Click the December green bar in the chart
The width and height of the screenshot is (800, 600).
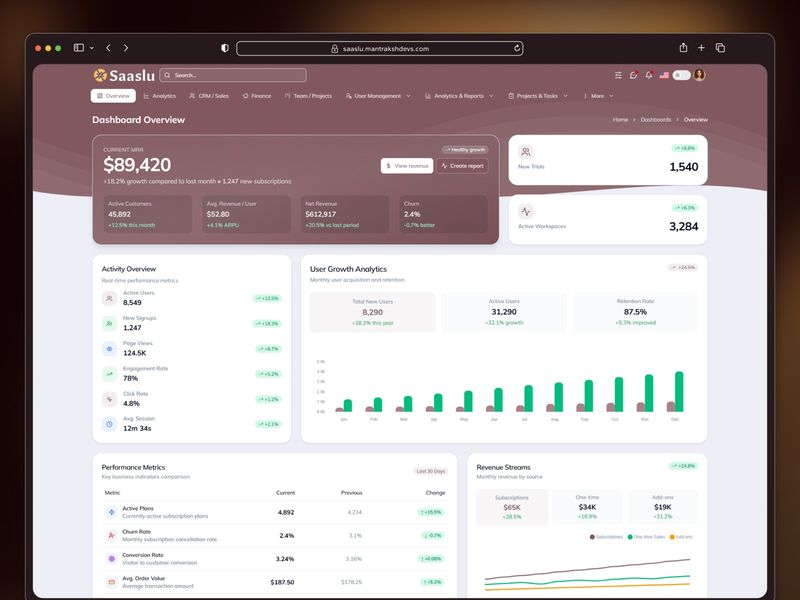[679, 391]
